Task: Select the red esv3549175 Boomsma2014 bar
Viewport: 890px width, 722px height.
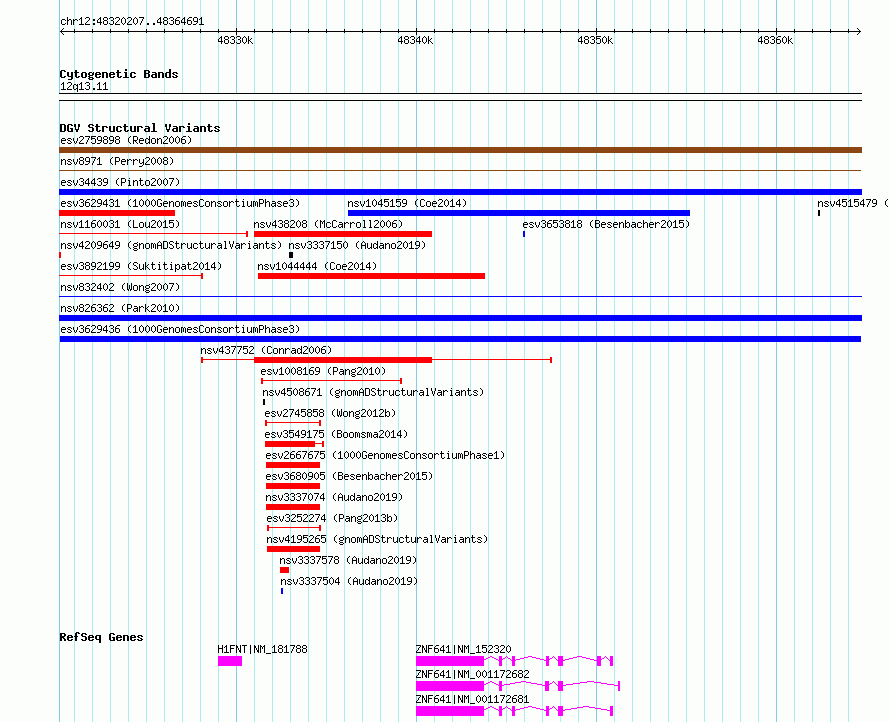Action: (x=290, y=444)
